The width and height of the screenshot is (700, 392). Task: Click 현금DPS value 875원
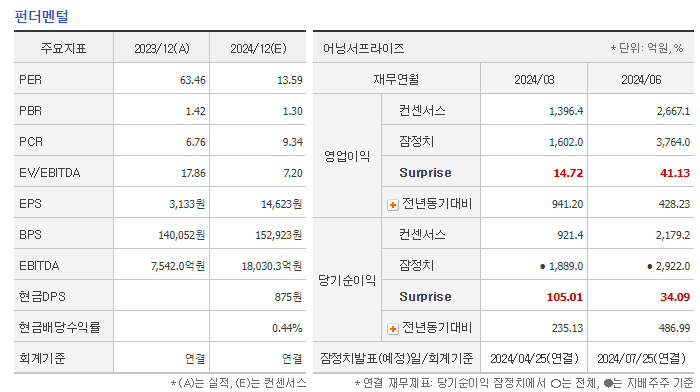(x=288, y=297)
